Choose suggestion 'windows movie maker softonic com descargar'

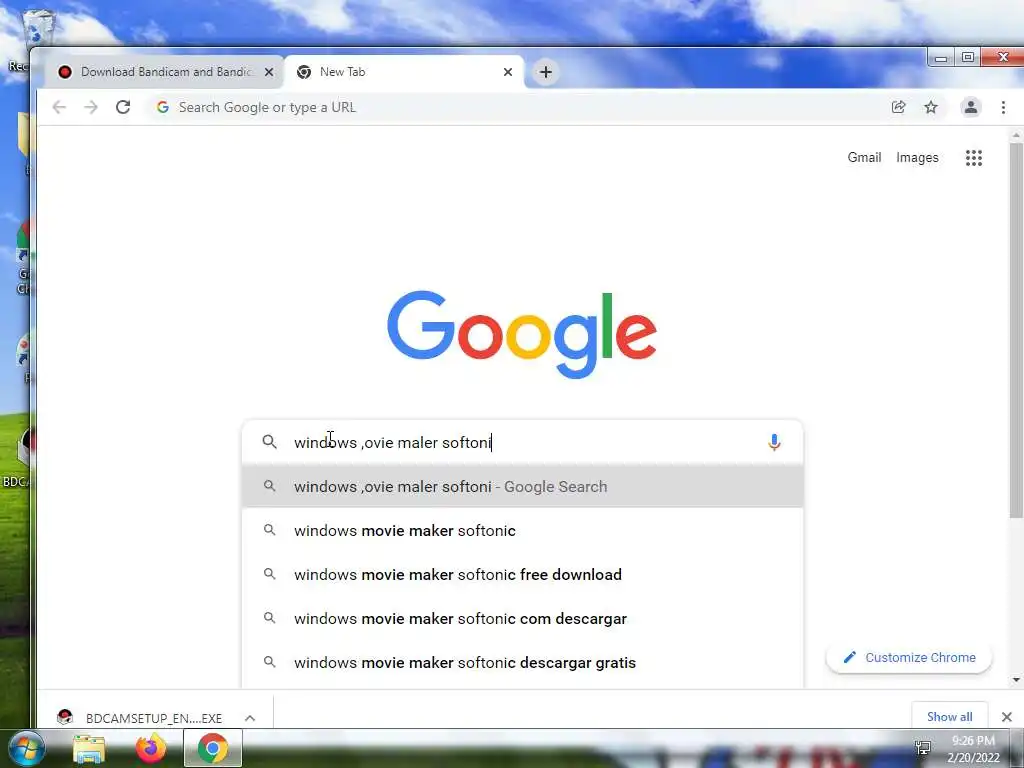pos(522,618)
